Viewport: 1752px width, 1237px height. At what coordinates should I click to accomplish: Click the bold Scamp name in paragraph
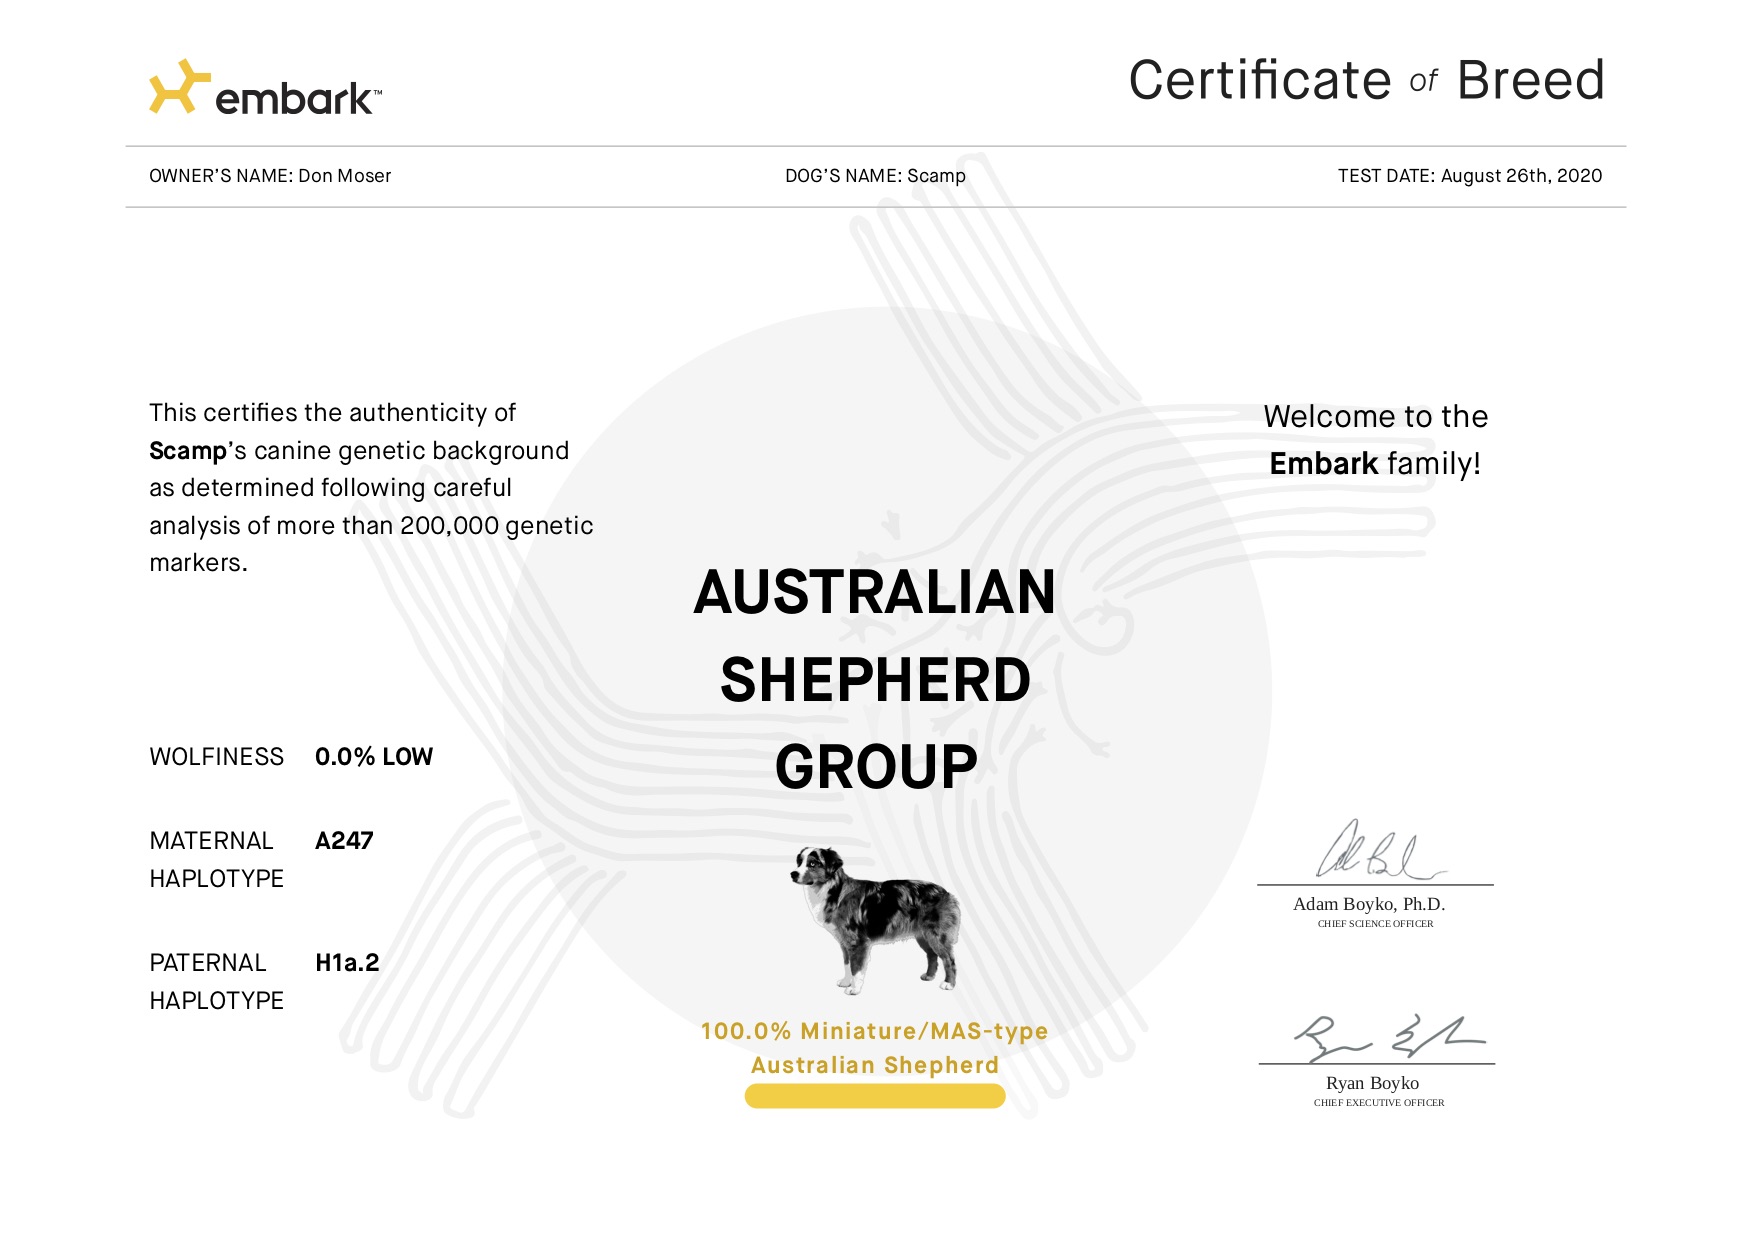point(188,451)
